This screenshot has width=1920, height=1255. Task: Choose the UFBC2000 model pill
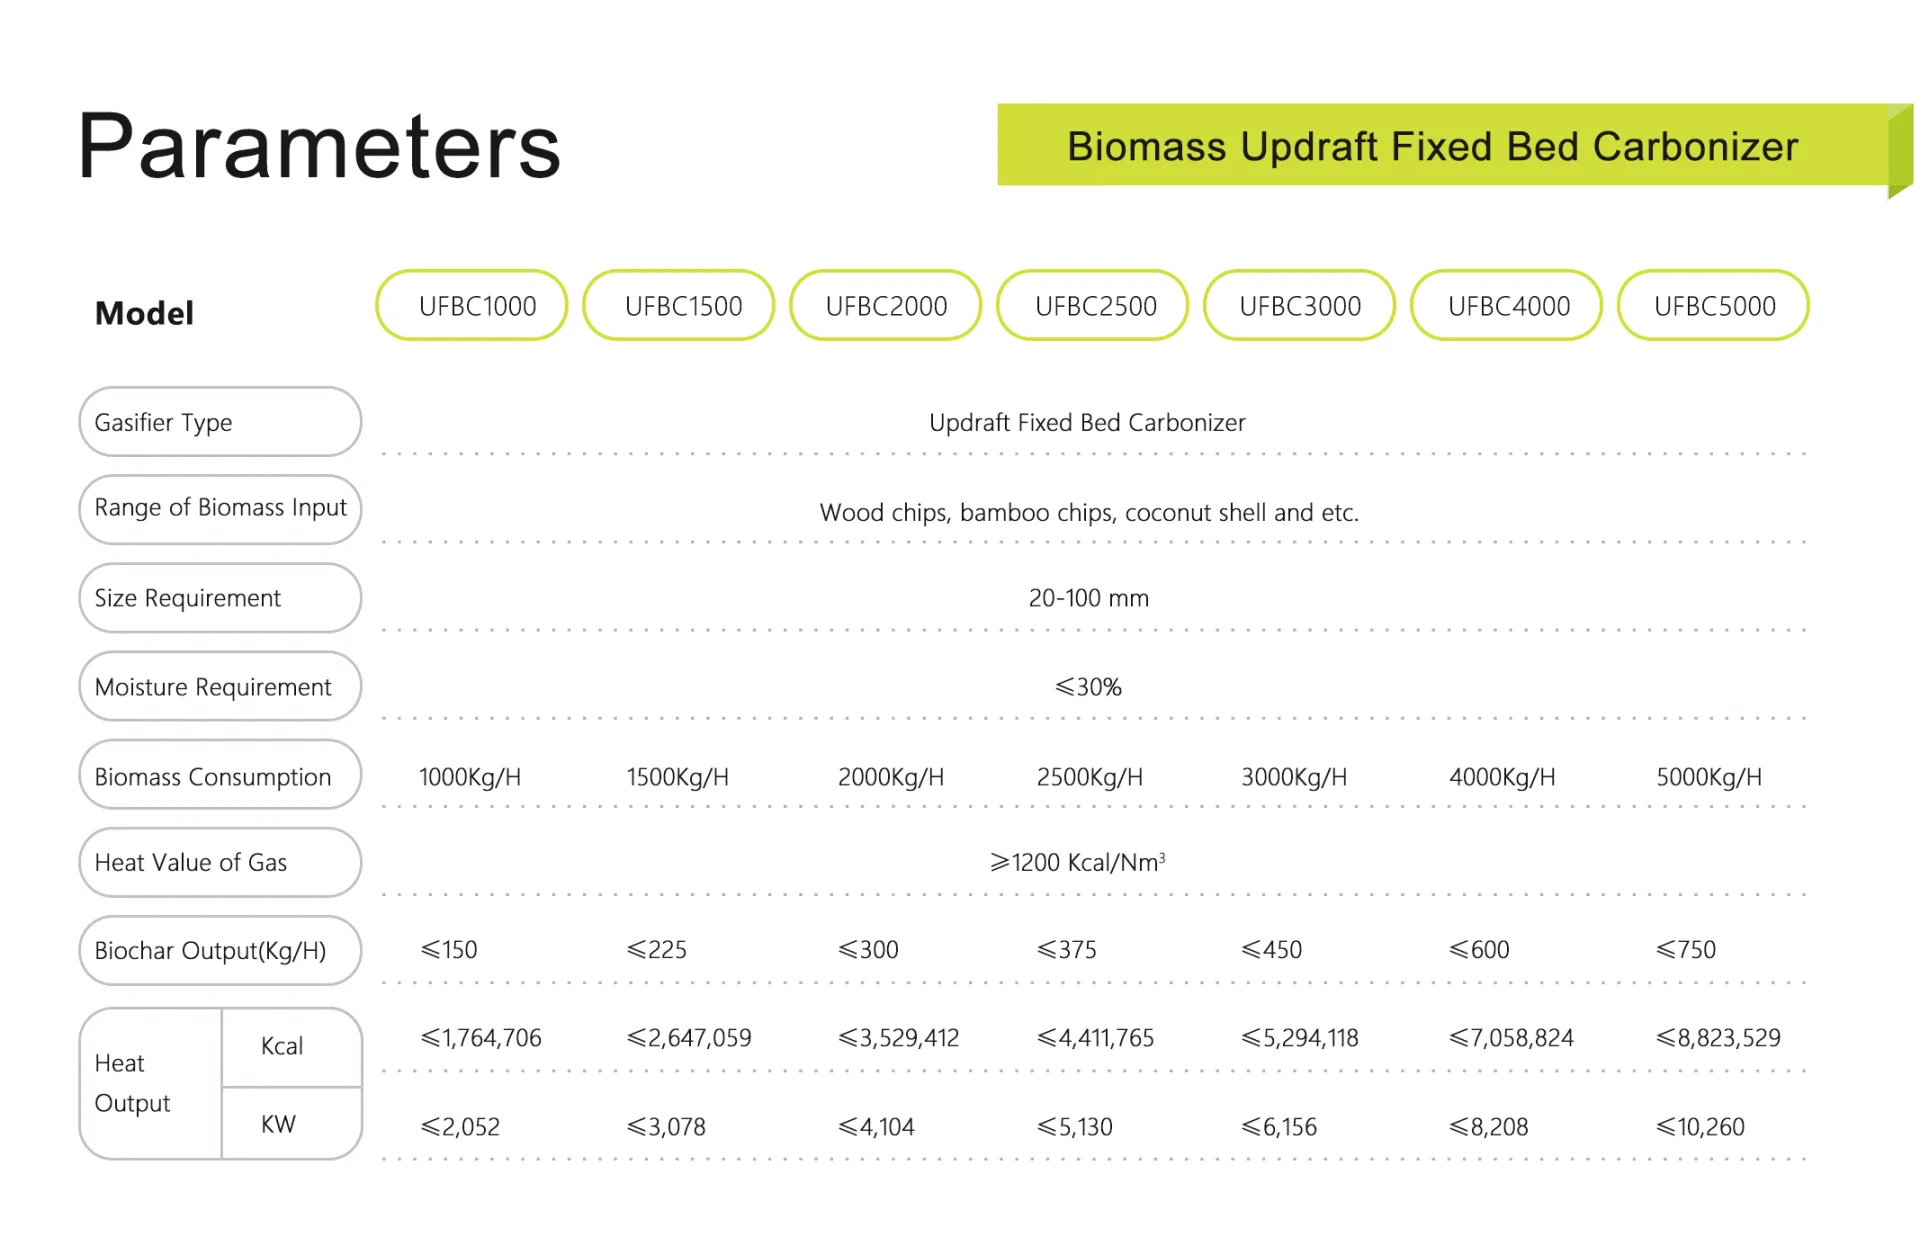(x=886, y=306)
